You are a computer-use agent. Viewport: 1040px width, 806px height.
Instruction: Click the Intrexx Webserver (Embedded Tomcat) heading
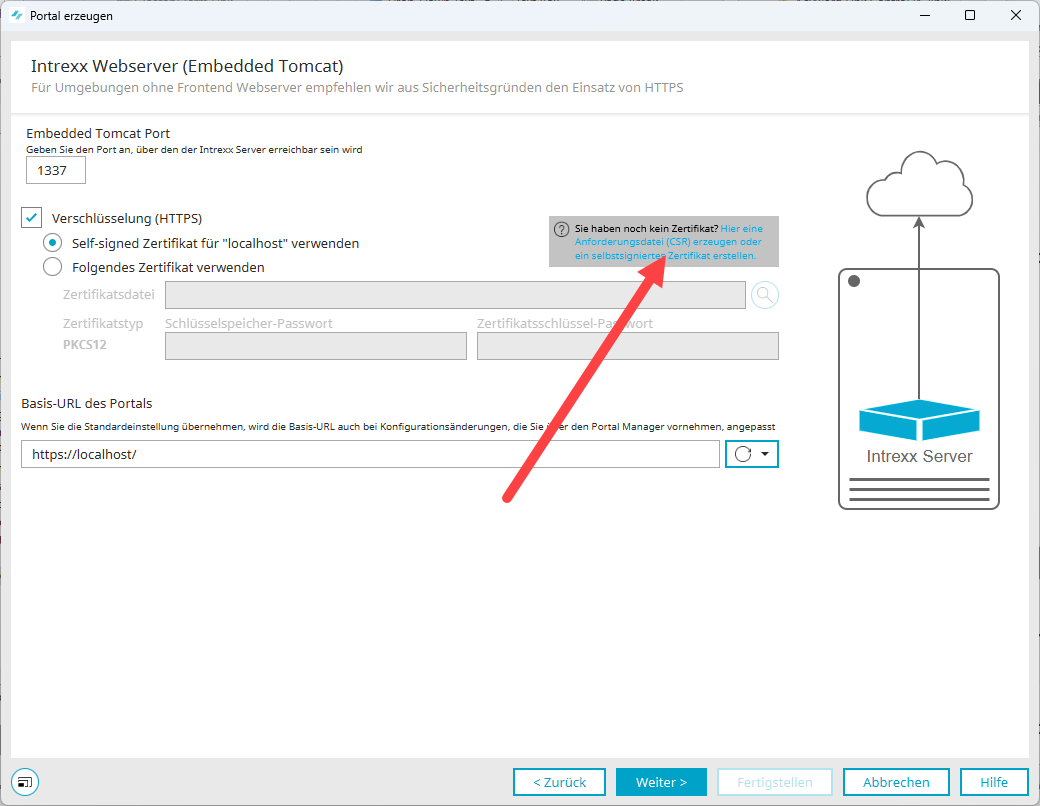pyautogui.click(x=187, y=66)
